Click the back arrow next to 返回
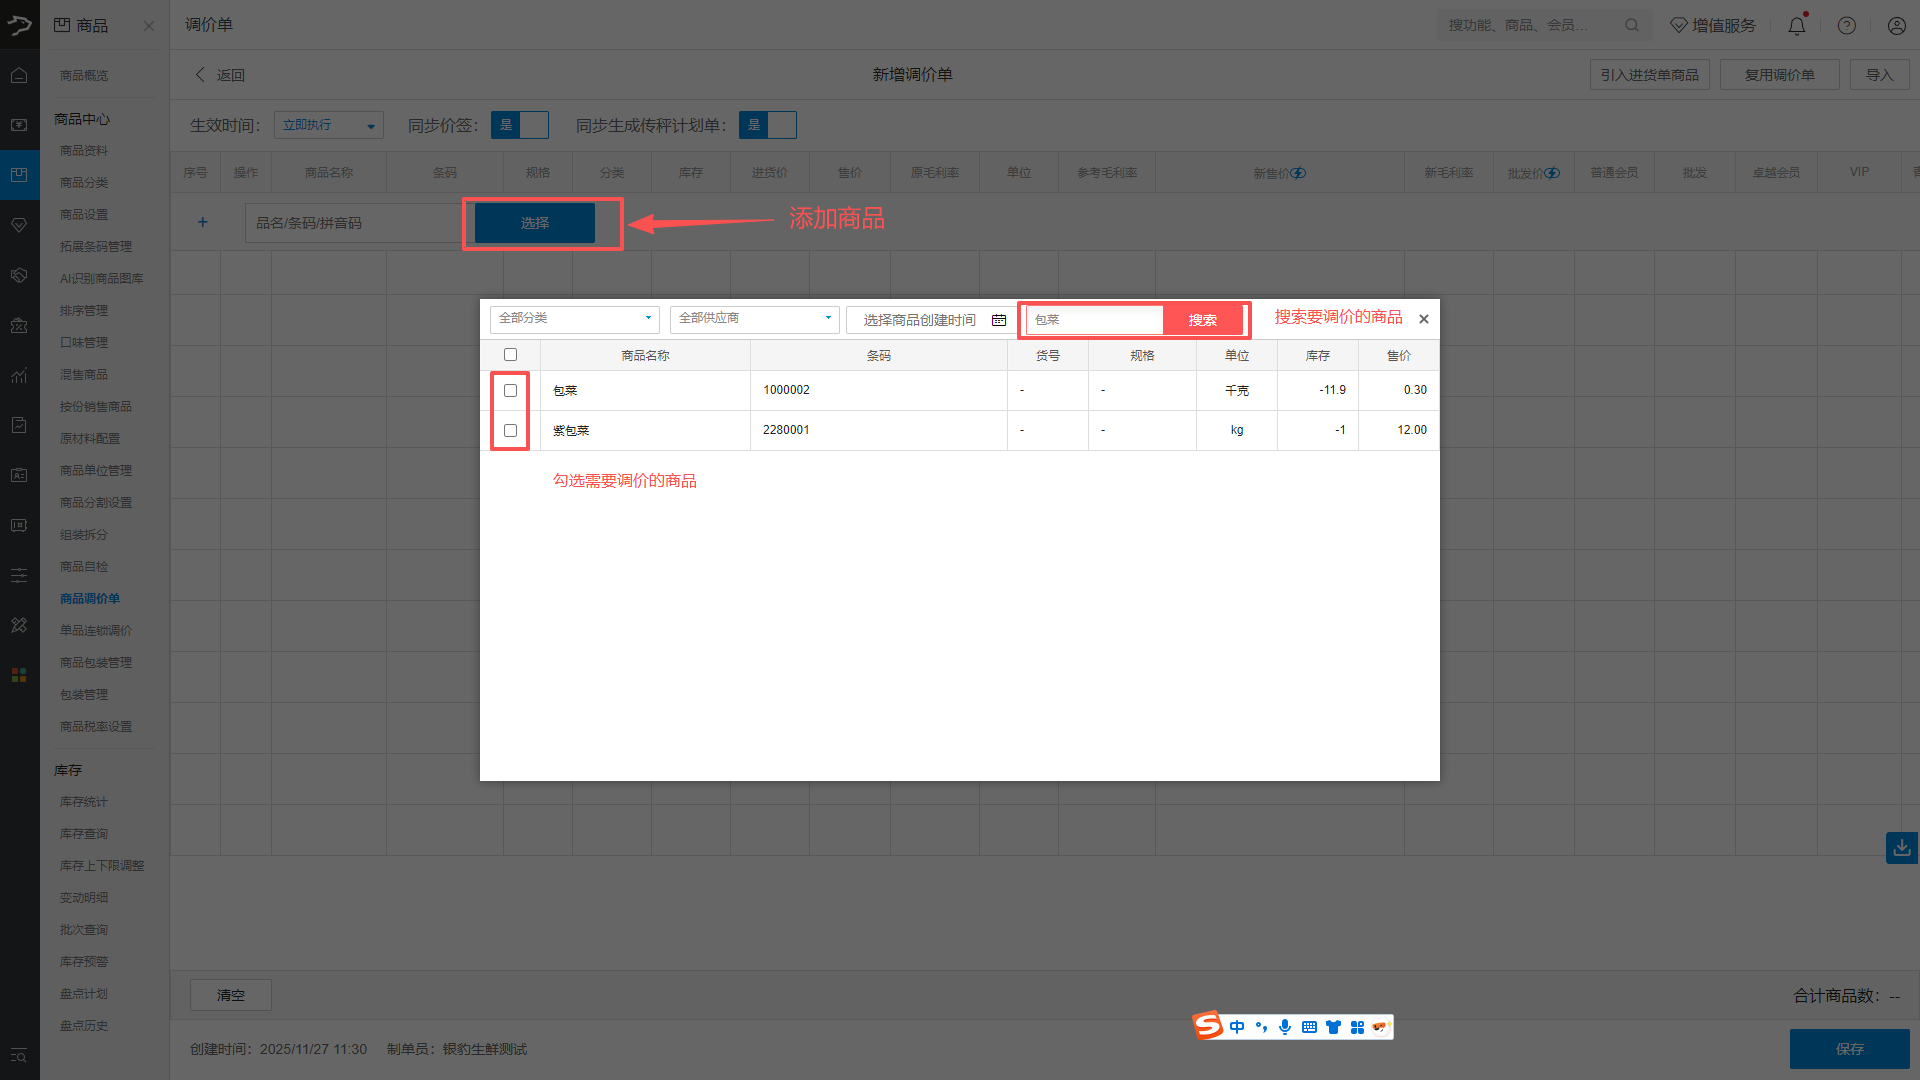Image resolution: width=1920 pixels, height=1080 pixels. 200,75
